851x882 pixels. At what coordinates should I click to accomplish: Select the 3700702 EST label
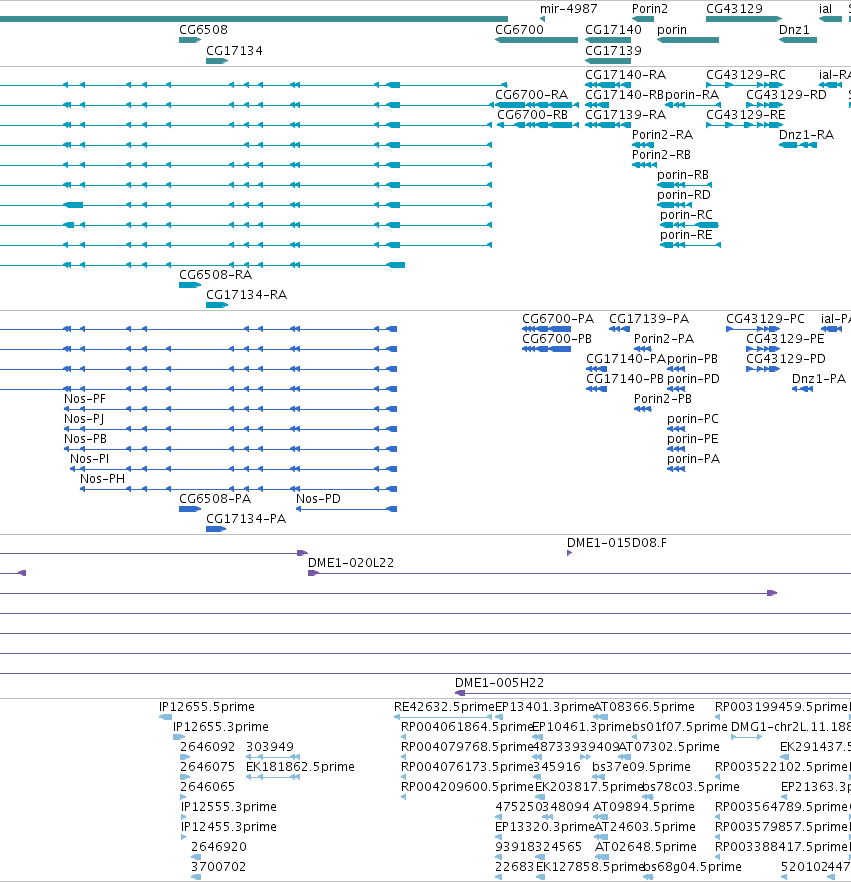(219, 867)
